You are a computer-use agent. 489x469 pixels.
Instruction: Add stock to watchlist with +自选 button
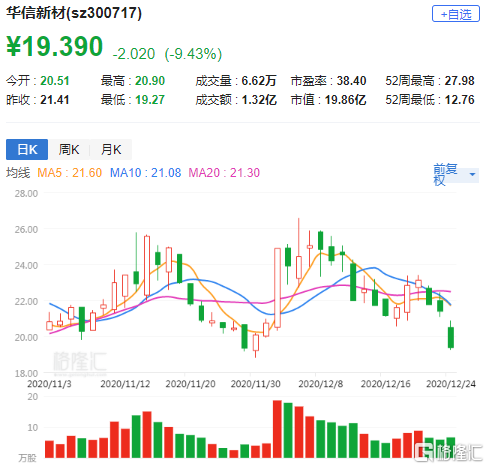tap(455, 14)
